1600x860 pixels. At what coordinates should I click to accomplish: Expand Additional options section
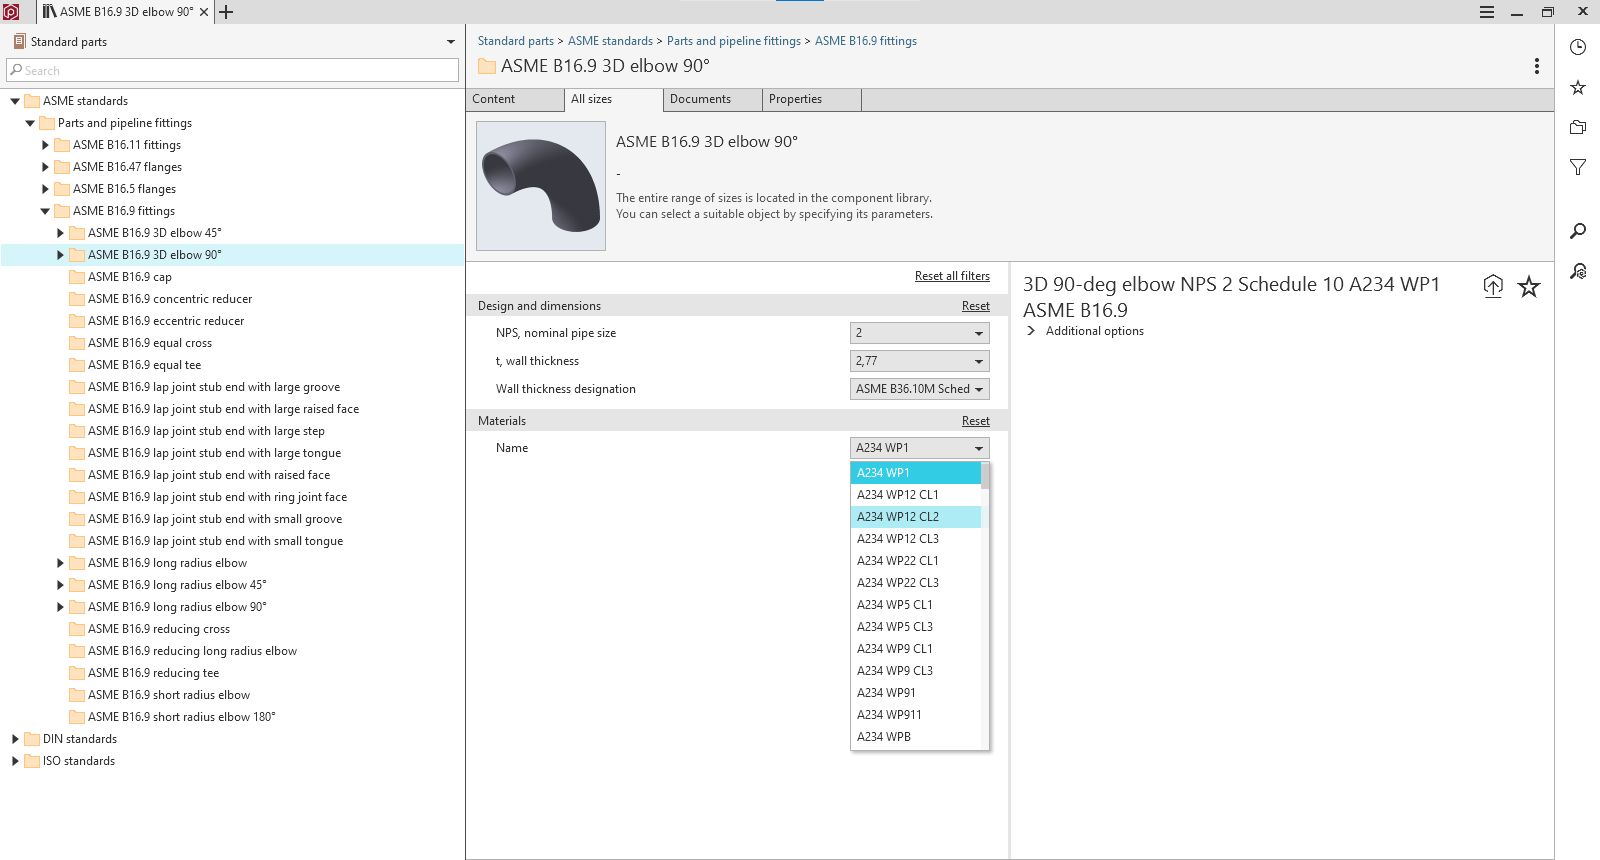[1085, 331]
